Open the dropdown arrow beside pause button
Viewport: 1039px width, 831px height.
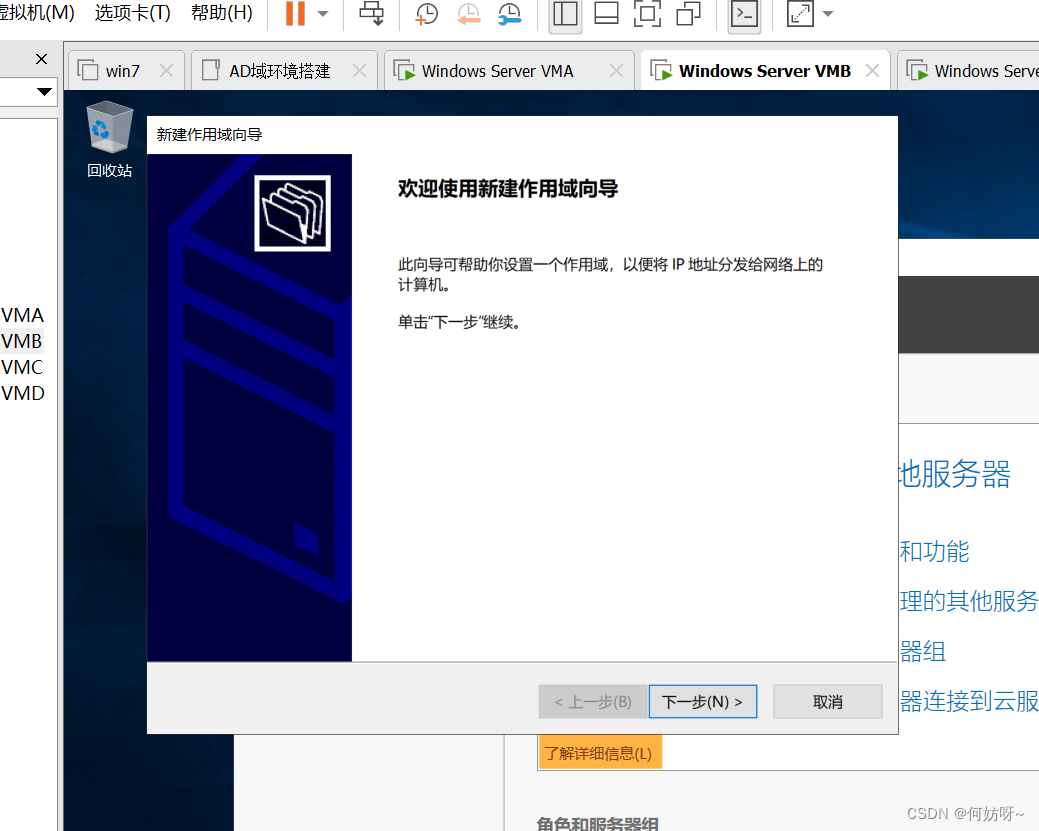coord(322,14)
